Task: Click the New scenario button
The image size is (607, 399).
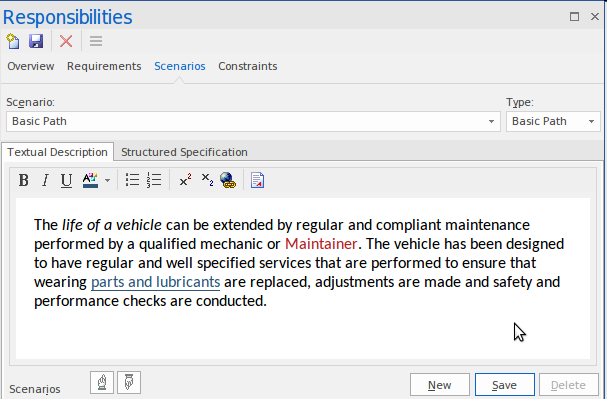Action: coord(440,385)
